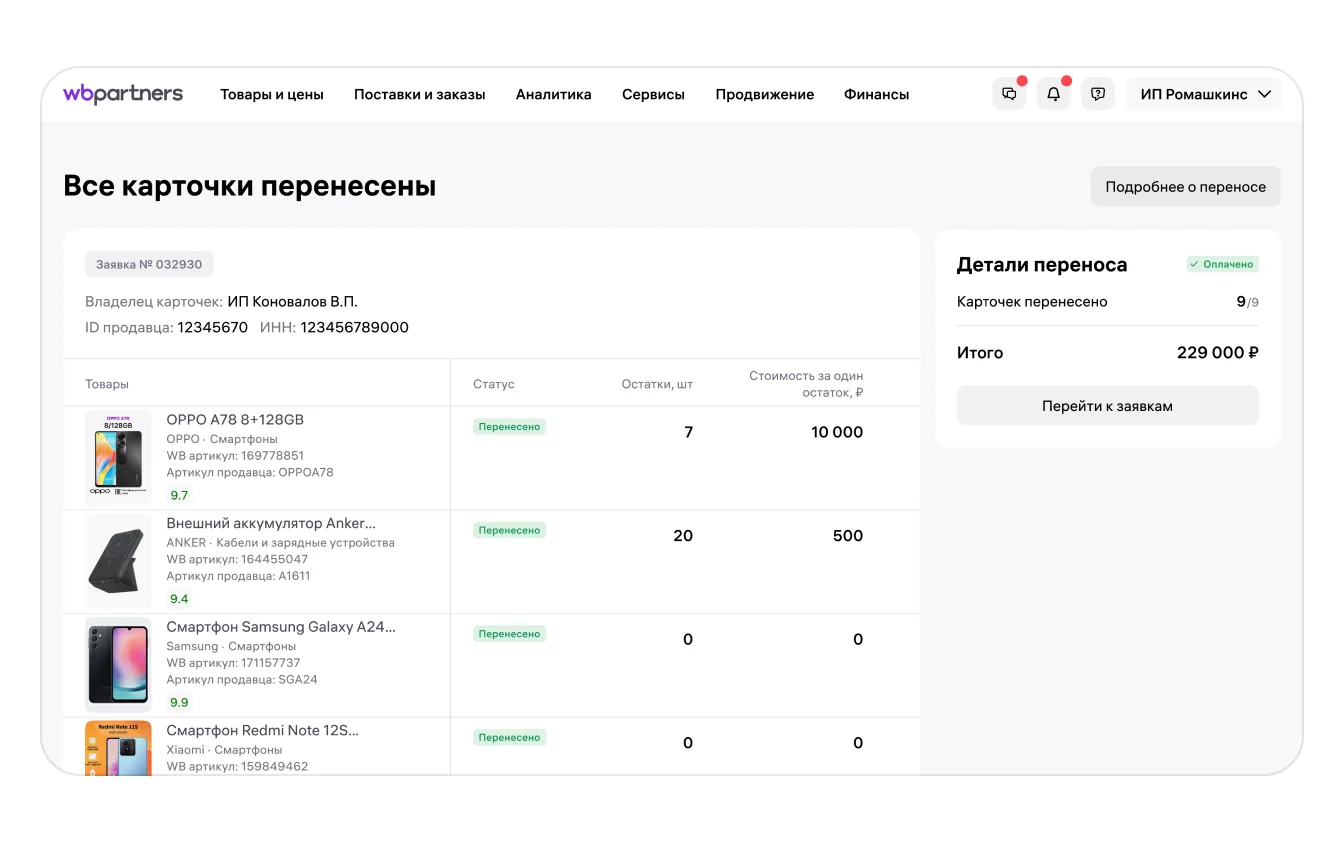Screen dimensions: 1344x842
Task: Open the Смартфон Samsung Galaxy A24 title
Action: tap(281, 627)
